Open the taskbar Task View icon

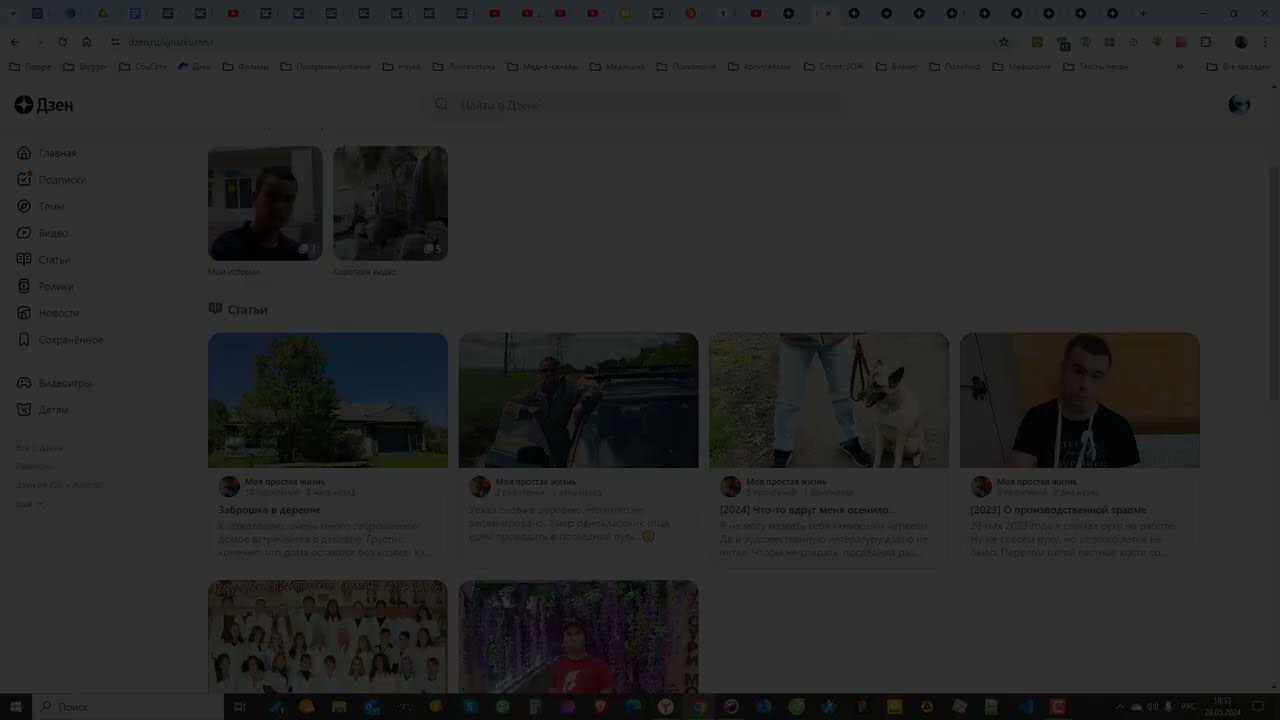pos(239,706)
